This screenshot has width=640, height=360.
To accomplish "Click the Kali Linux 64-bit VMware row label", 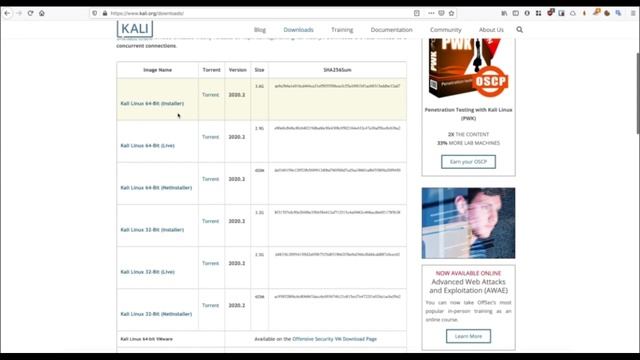I will point(147,339).
